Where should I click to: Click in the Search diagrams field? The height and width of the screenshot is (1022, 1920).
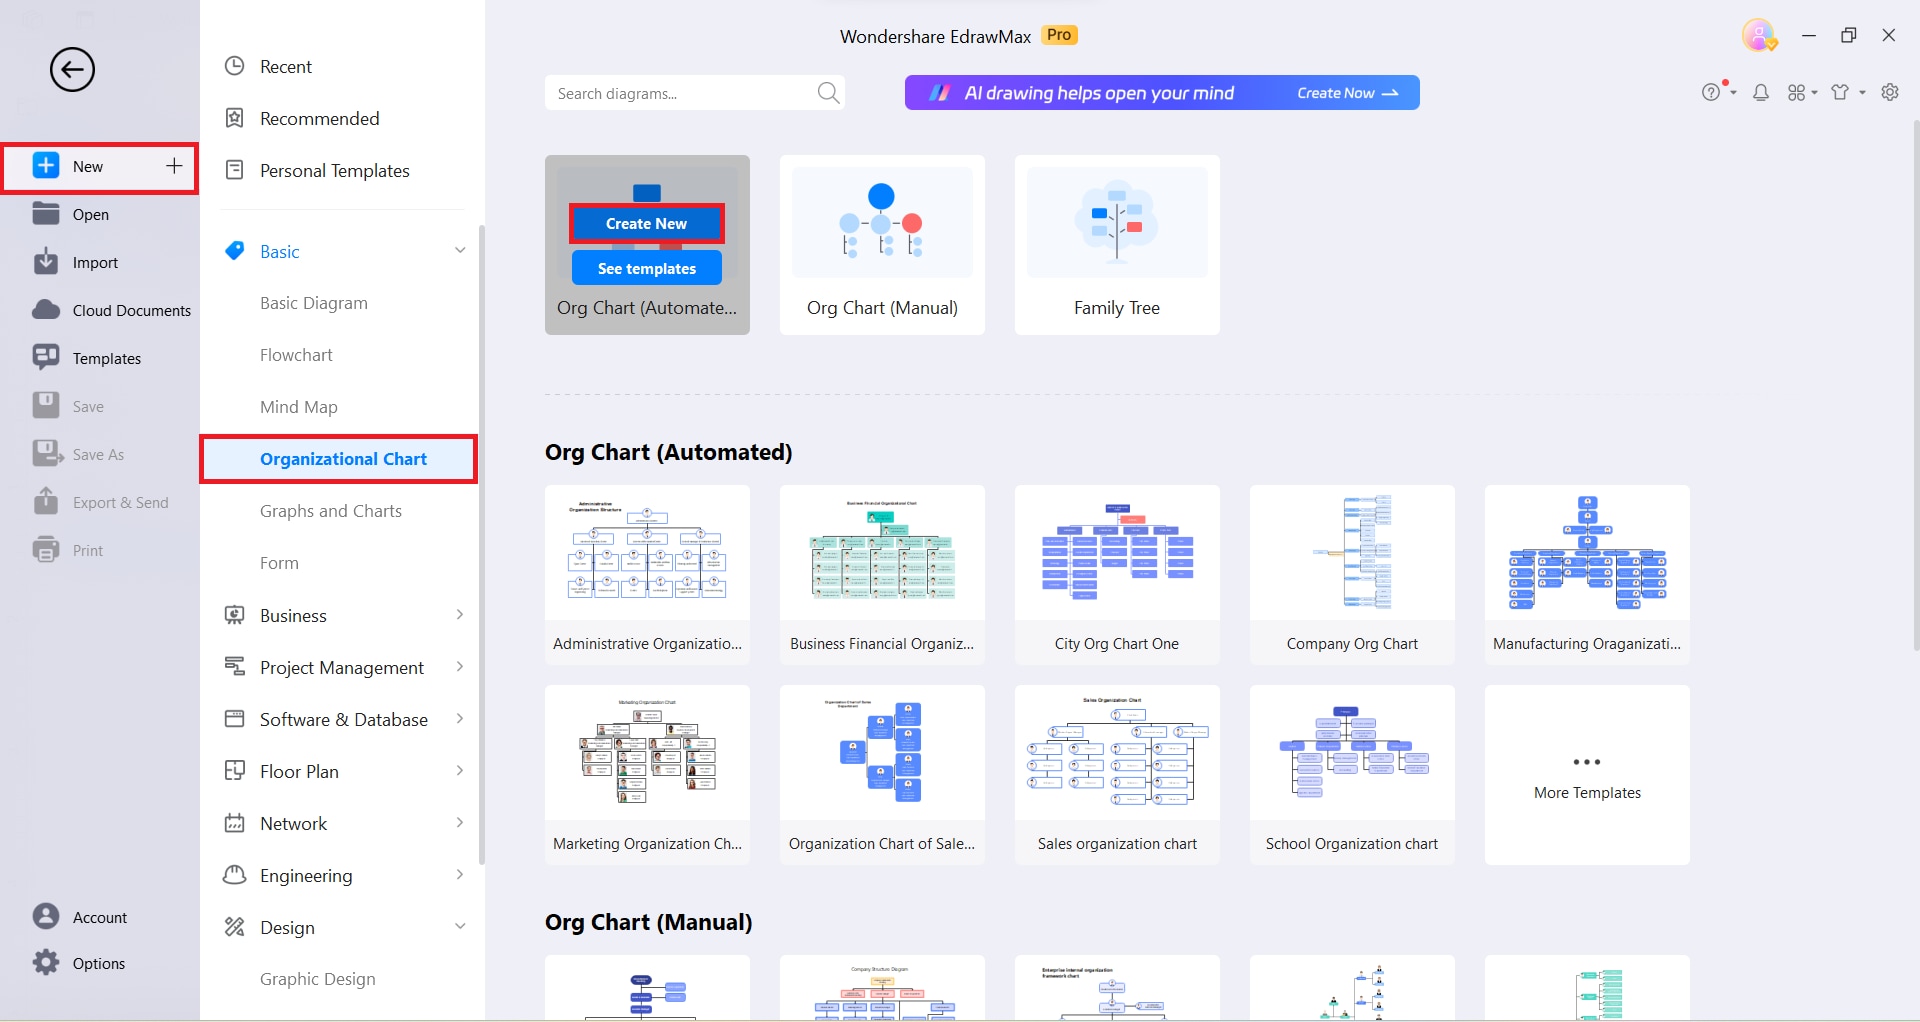point(695,93)
